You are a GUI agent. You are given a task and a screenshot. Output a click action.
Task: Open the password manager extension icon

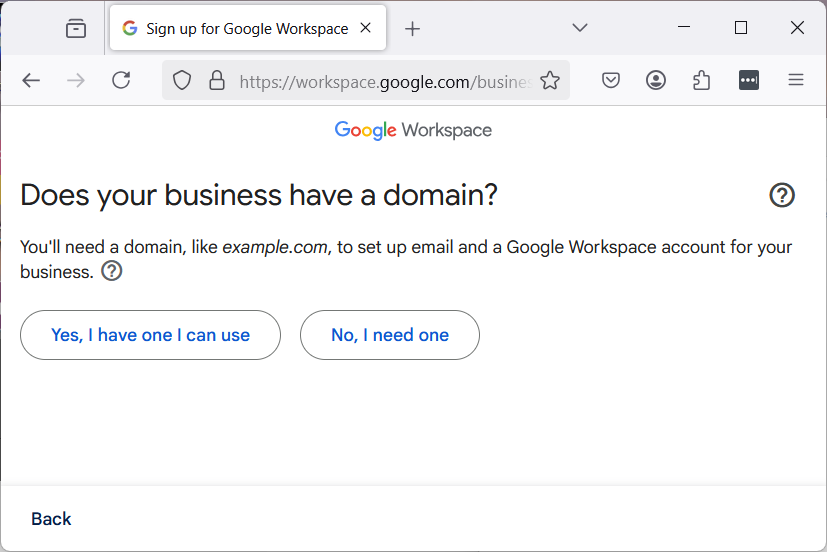pos(749,81)
